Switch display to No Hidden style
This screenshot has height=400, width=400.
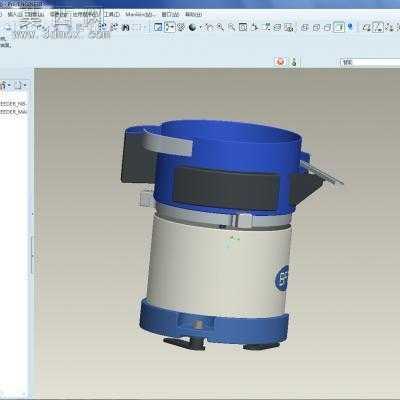328,27
